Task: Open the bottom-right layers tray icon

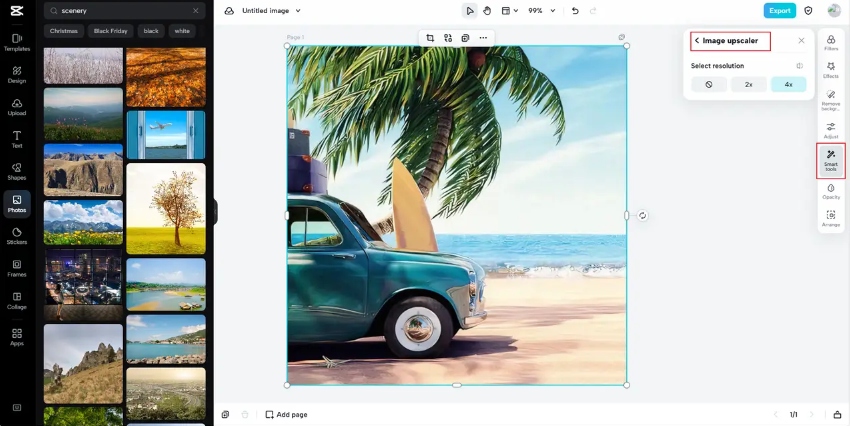Action: click(x=837, y=415)
